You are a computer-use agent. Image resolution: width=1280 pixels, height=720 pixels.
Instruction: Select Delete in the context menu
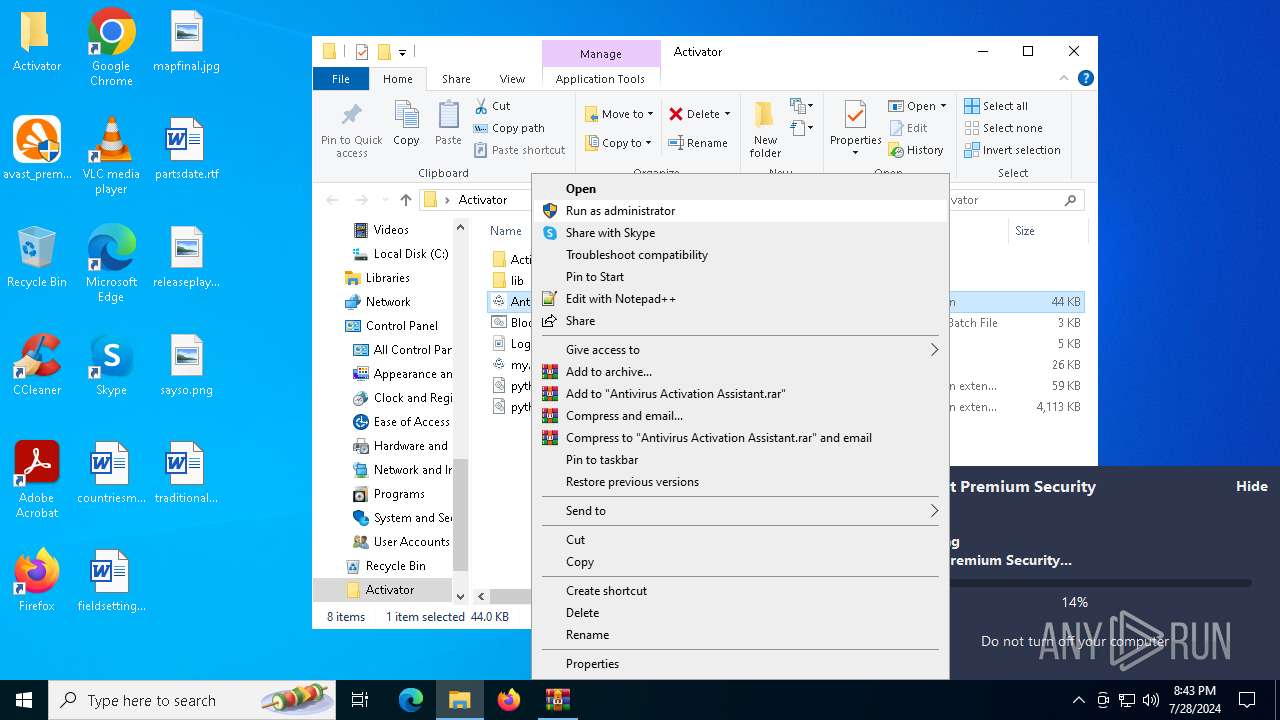point(740,613)
